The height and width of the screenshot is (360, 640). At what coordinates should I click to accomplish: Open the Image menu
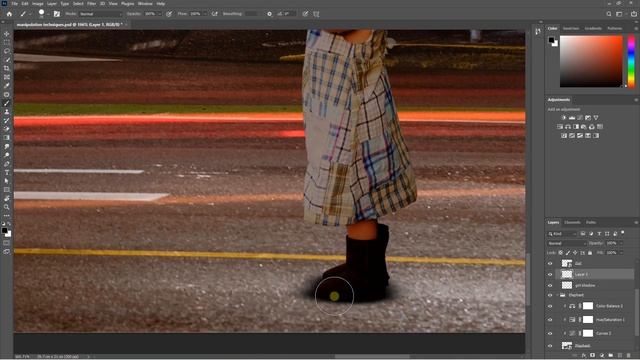click(38, 4)
